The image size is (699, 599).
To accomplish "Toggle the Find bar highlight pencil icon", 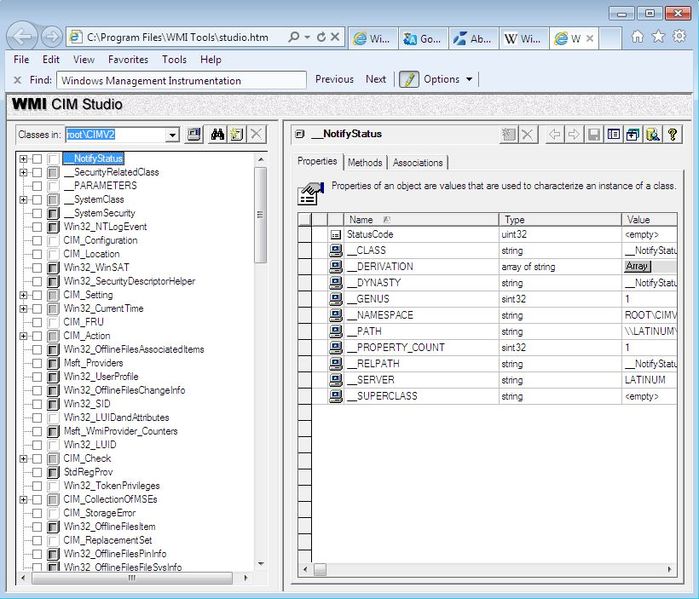I will coord(409,79).
